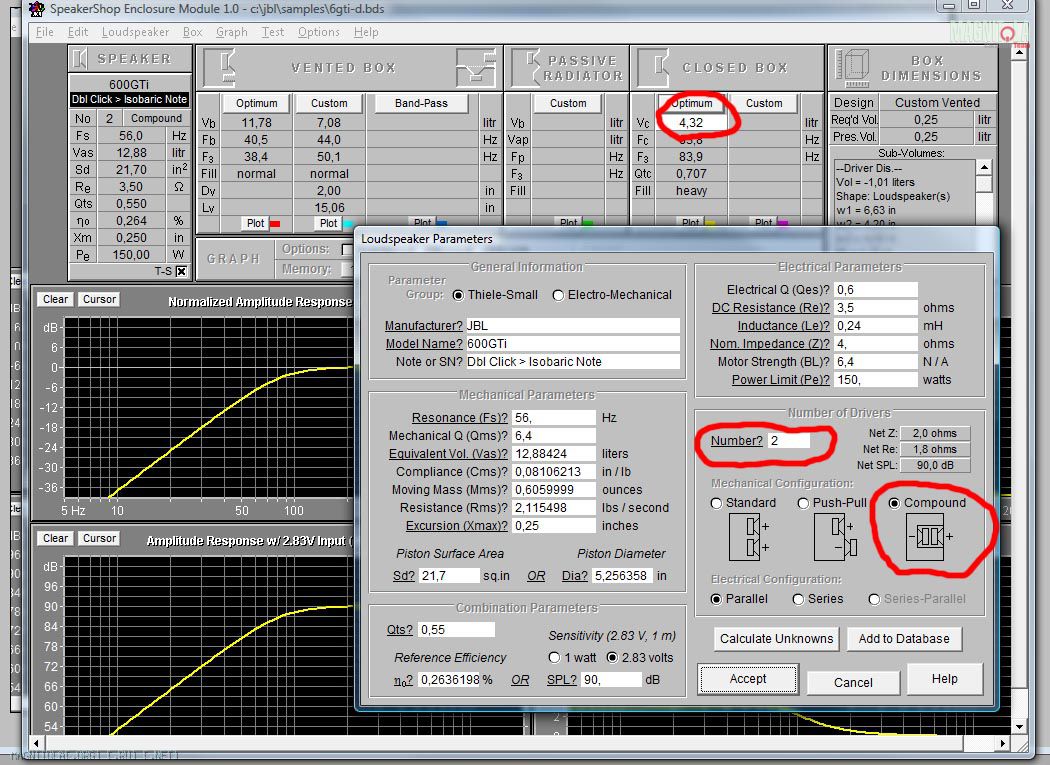Click the Vented Box Optimum button
Image resolution: width=1050 pixels, height=765 pixels.
click(256, 103)
